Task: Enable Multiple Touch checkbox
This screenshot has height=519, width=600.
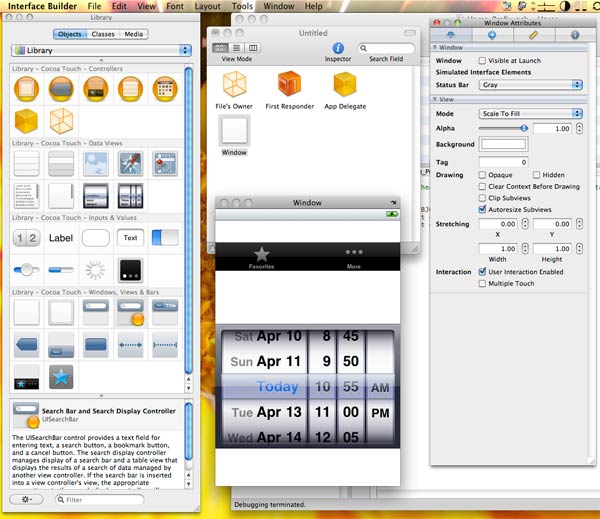Action: pos(483,283)
